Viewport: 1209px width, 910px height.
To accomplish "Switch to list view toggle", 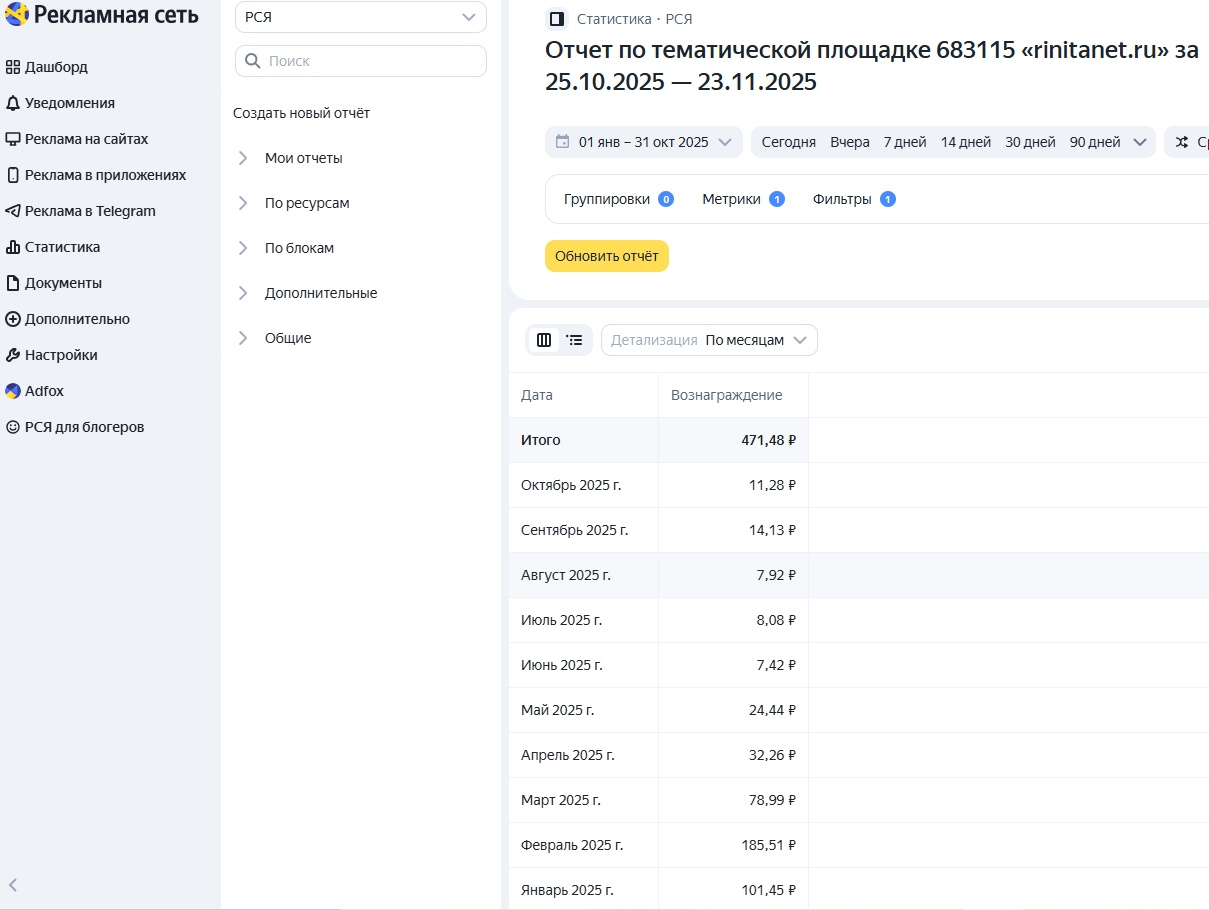I will (575, 340).
